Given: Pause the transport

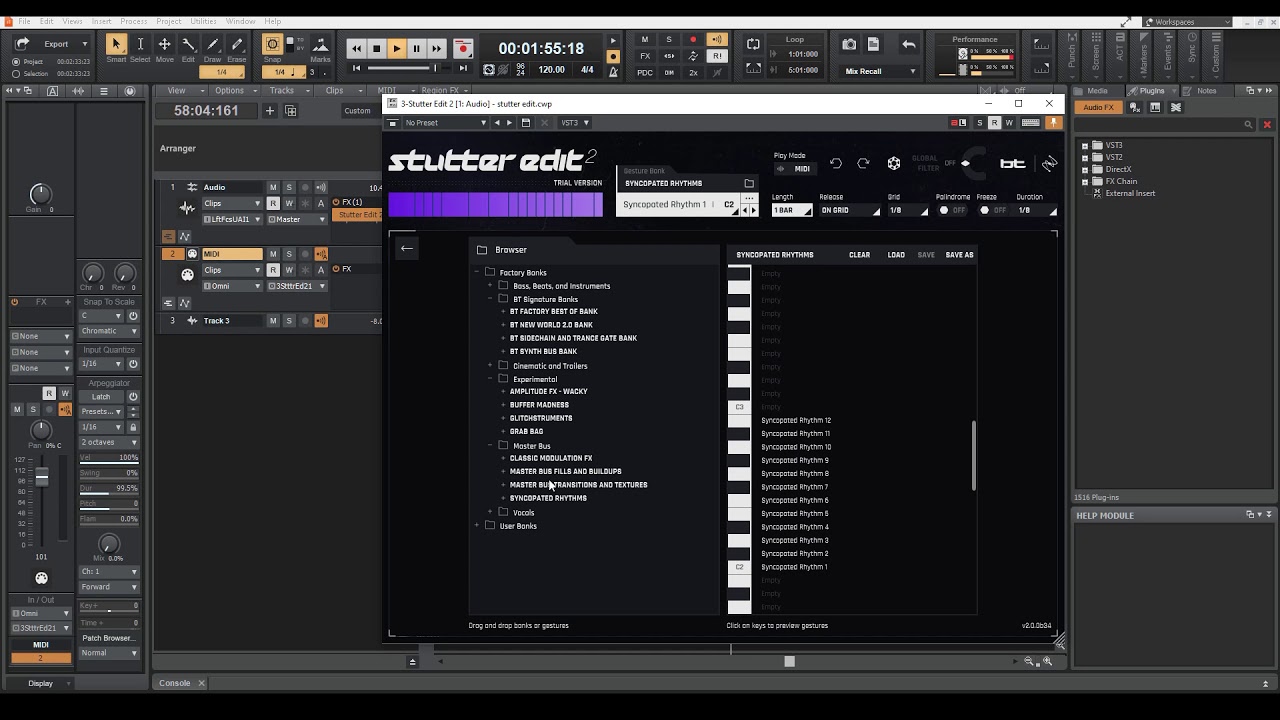Looking at the screenshot, I should pos(416,48).
